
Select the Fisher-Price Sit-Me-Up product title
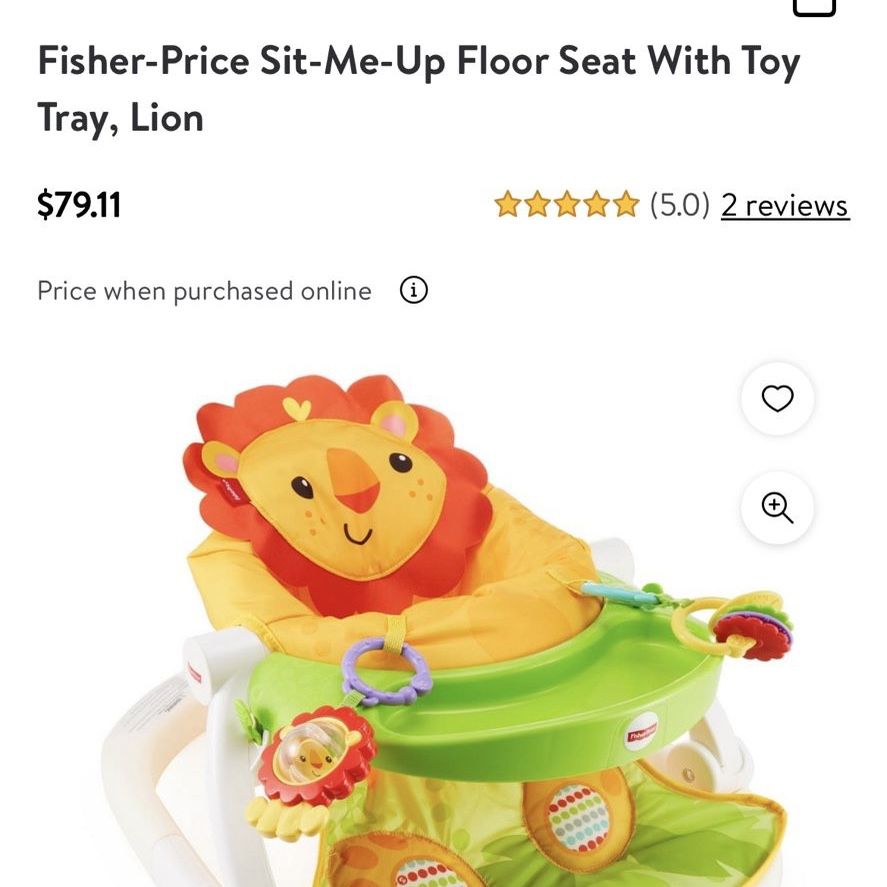[419, 89]
